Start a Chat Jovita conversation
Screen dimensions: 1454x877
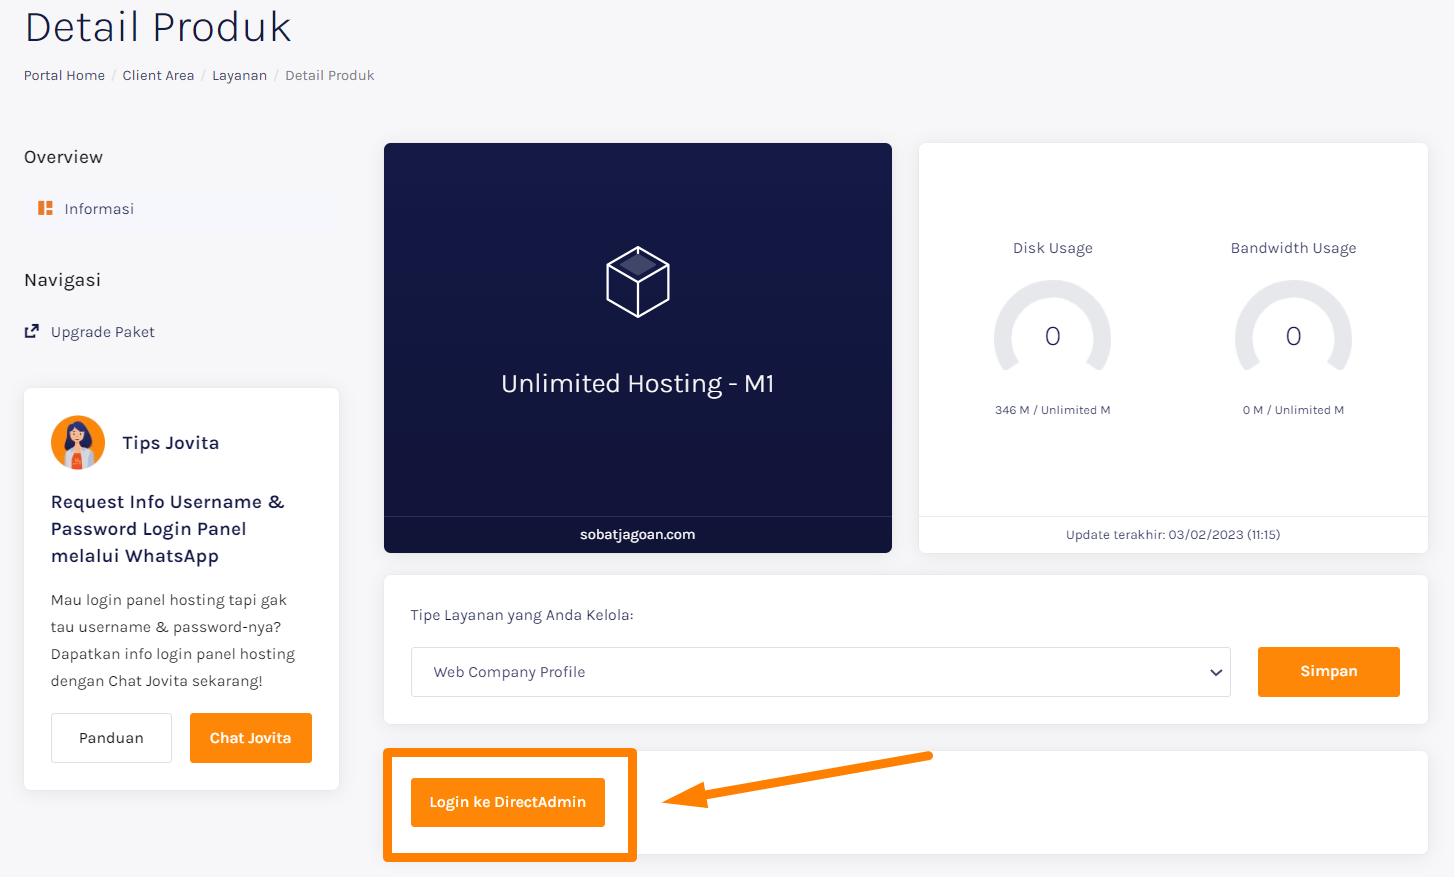250,737
